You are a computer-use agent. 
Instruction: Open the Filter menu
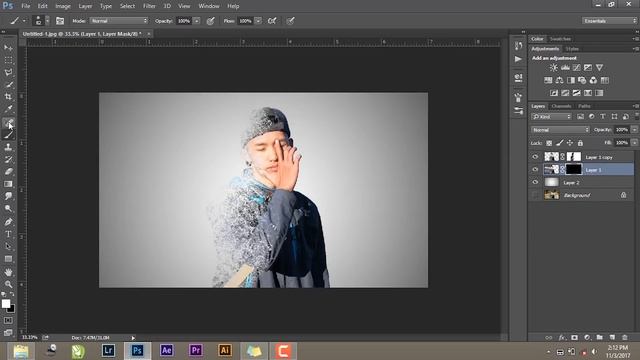pos(149,6)
